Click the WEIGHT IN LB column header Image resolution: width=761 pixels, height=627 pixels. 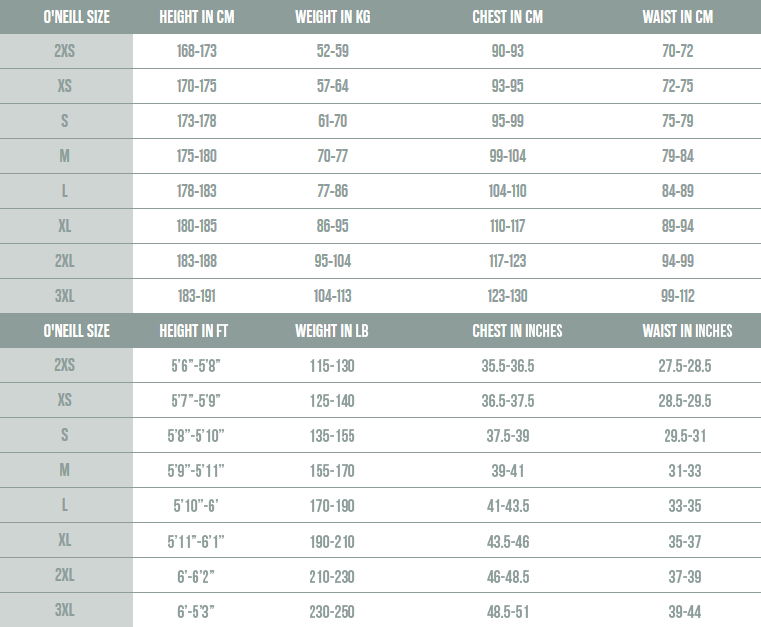coord(331,331)
